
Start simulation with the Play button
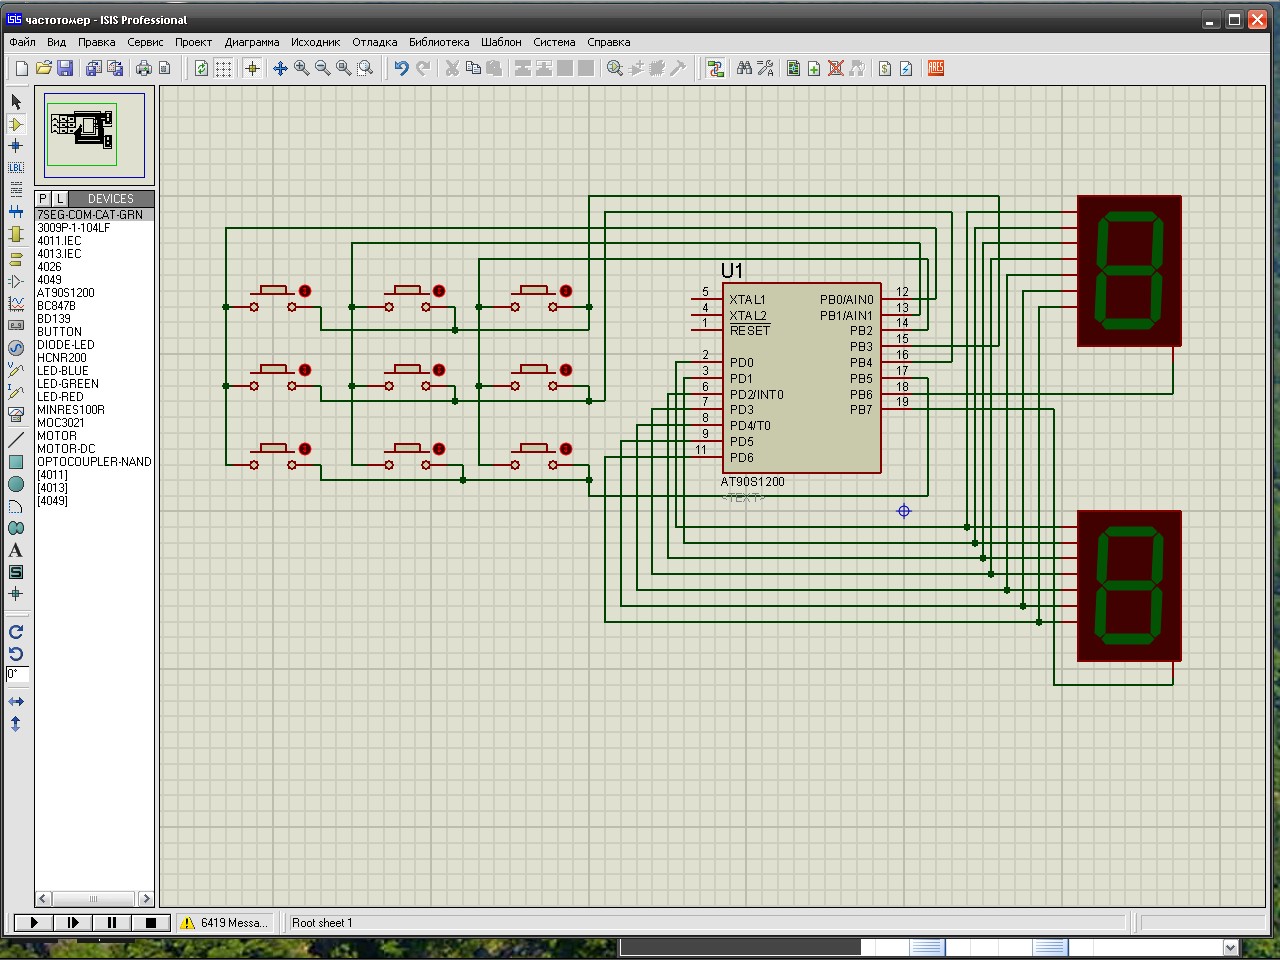(x=34, y=923)
